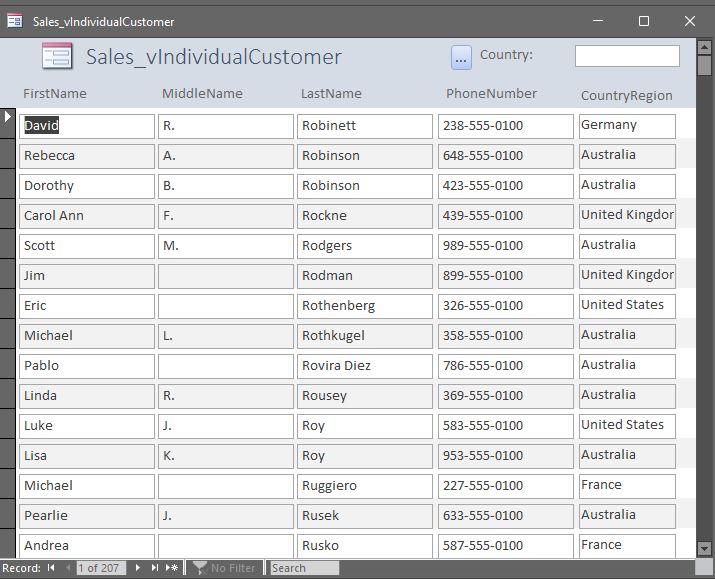Click the phone field 423-555-0100
The height and width of the screenshot is (579, 715).
coord(506,186)
